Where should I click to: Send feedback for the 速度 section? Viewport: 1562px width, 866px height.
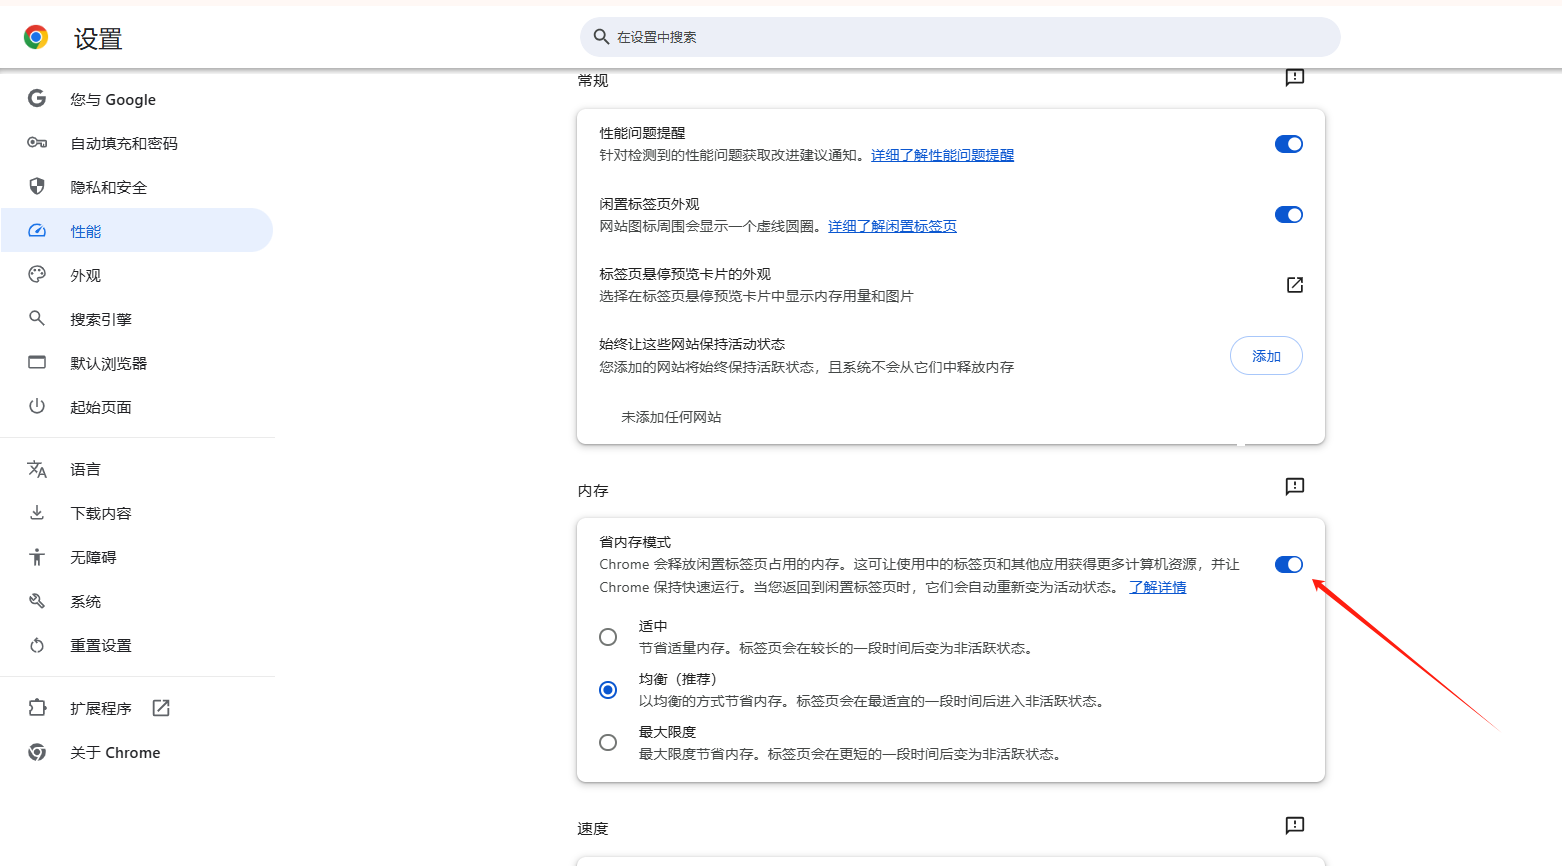pyautogui.click(x=1295, y=825)
